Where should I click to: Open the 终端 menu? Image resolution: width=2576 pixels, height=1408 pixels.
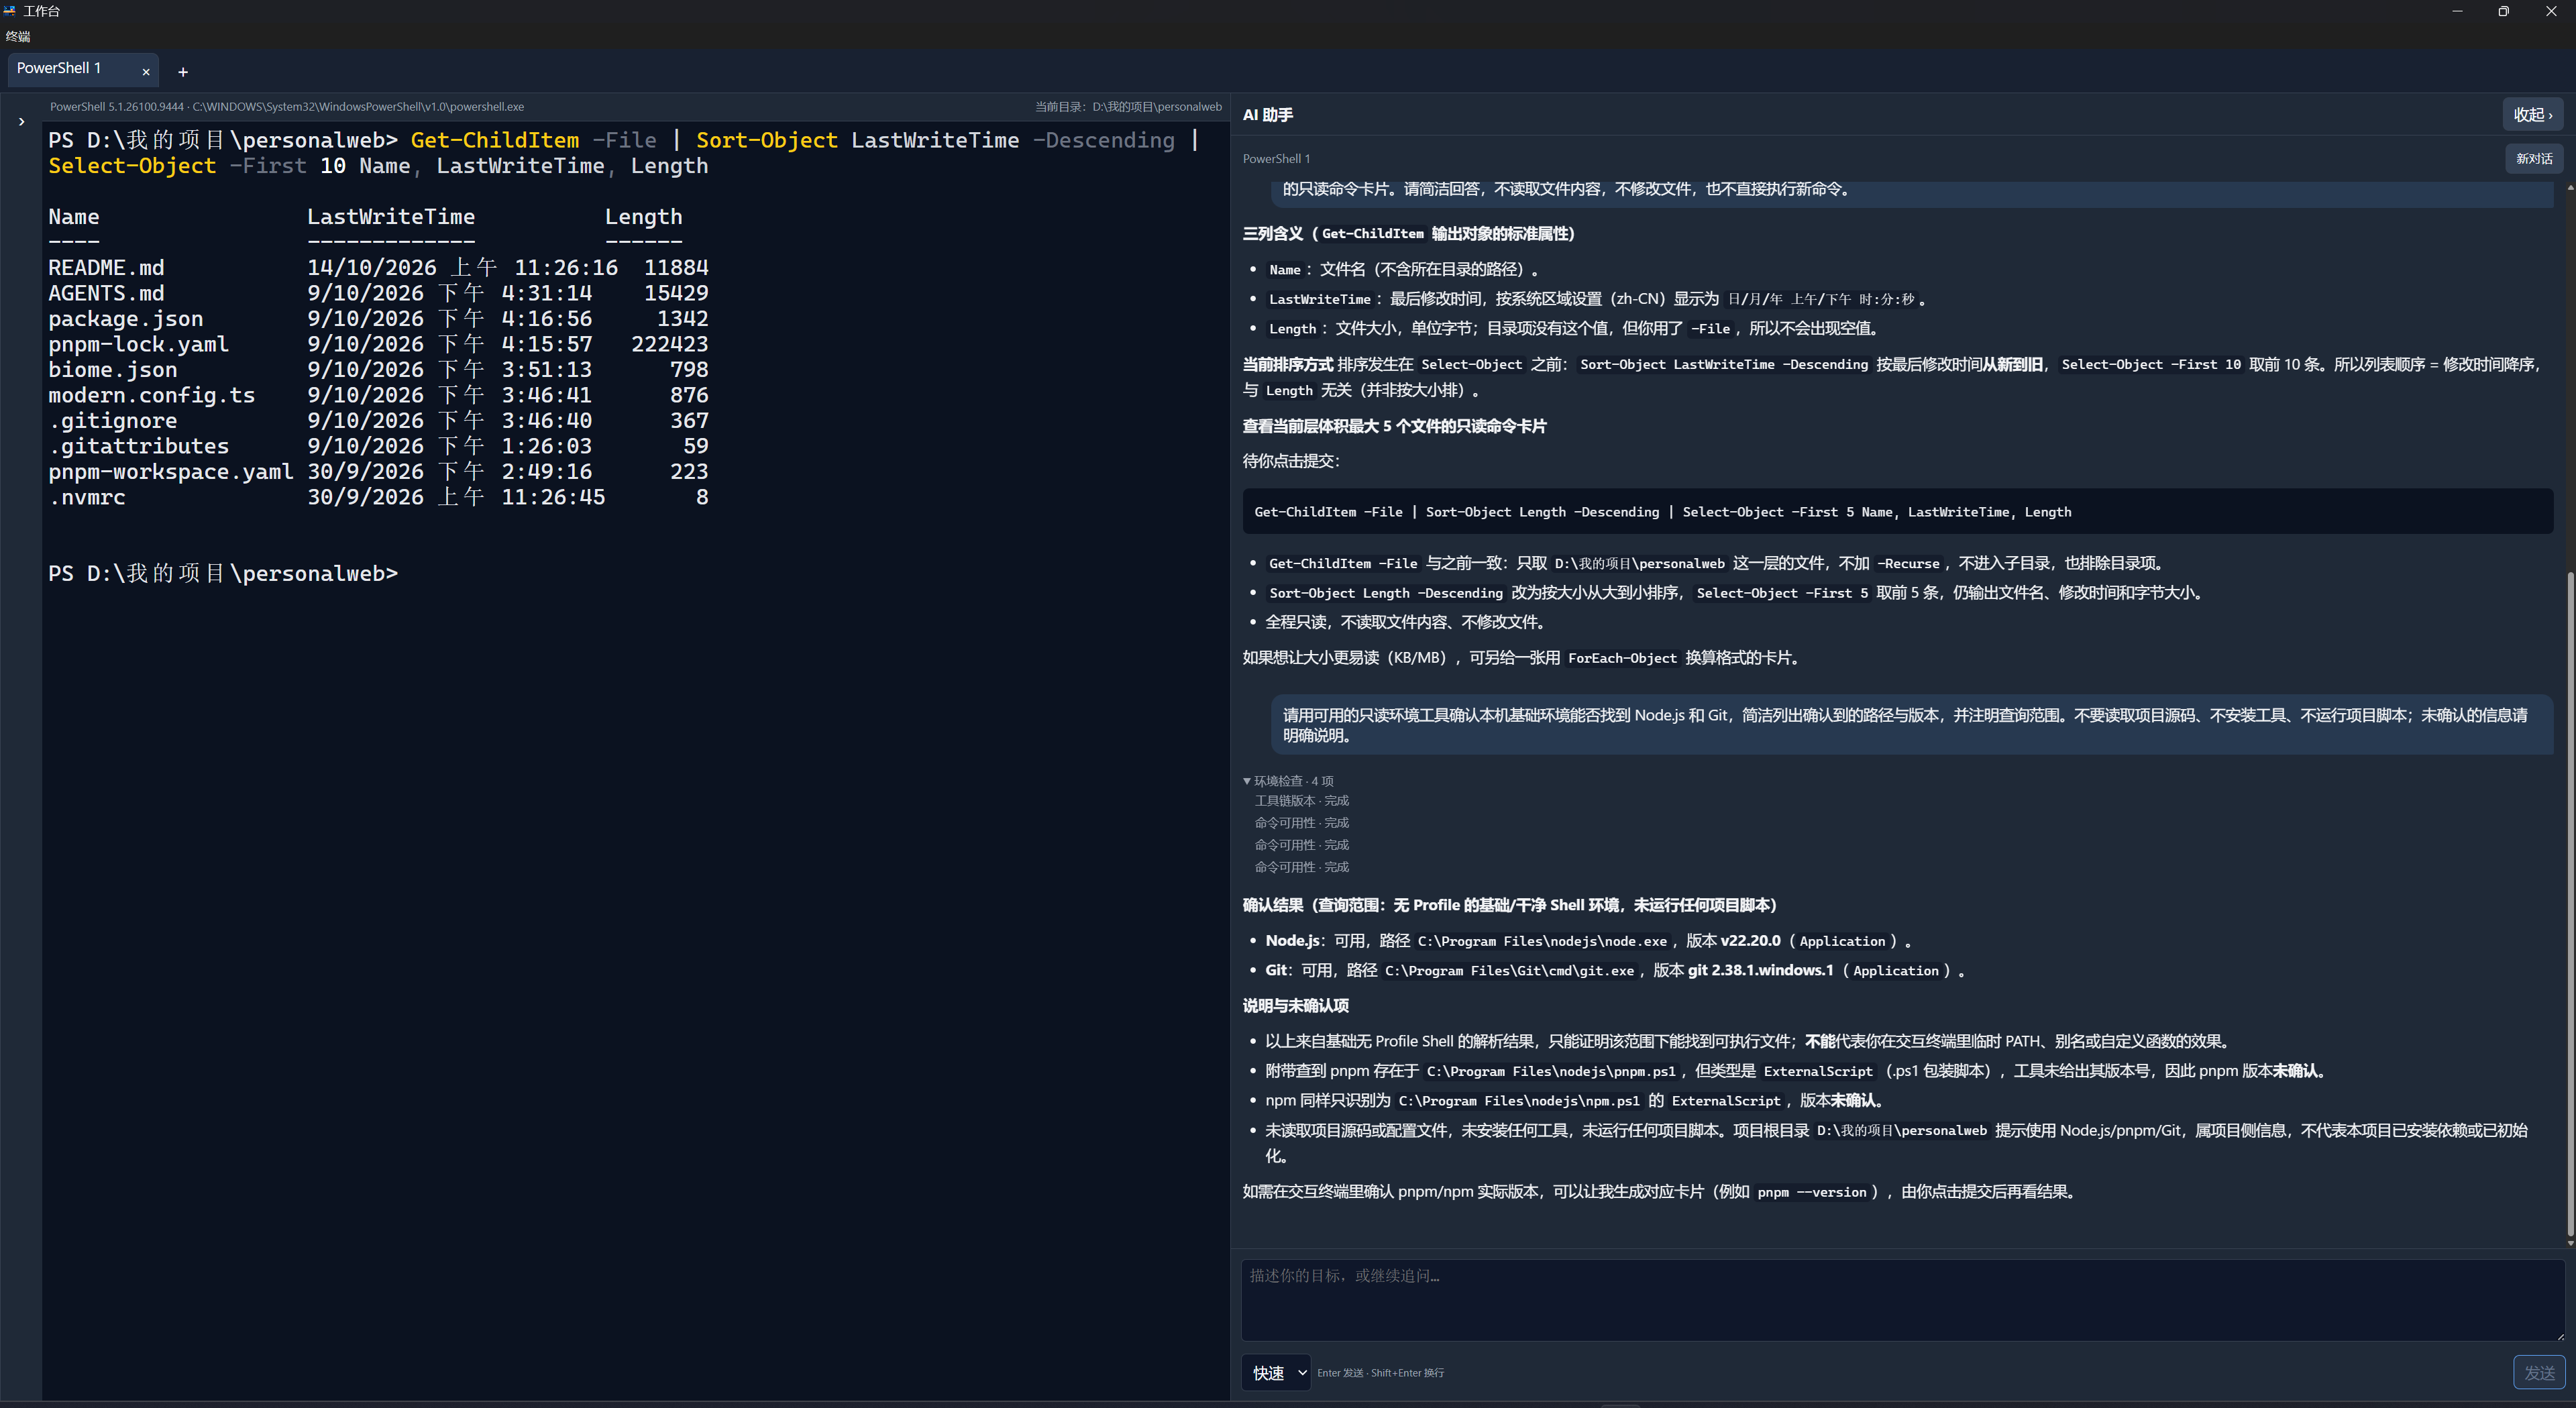click(x=18, y=36)
